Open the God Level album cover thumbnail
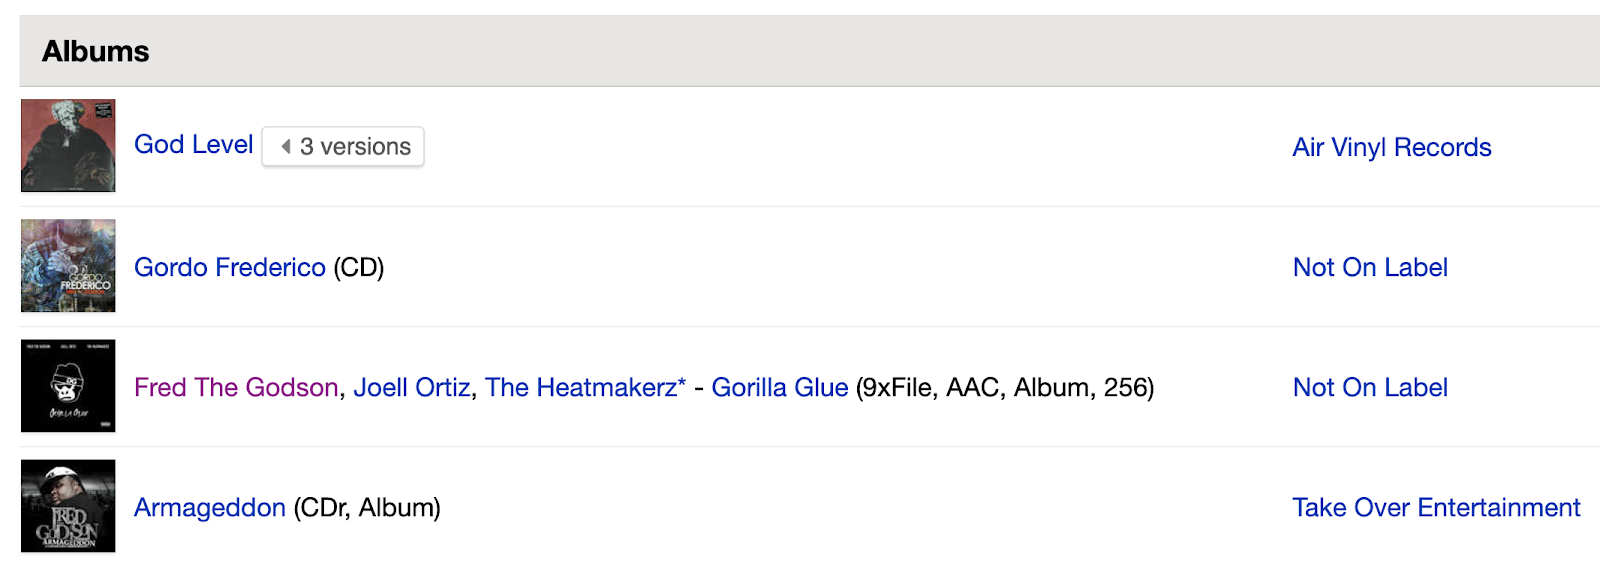This screenshot has height=563, width=1600. pos(68,146)
